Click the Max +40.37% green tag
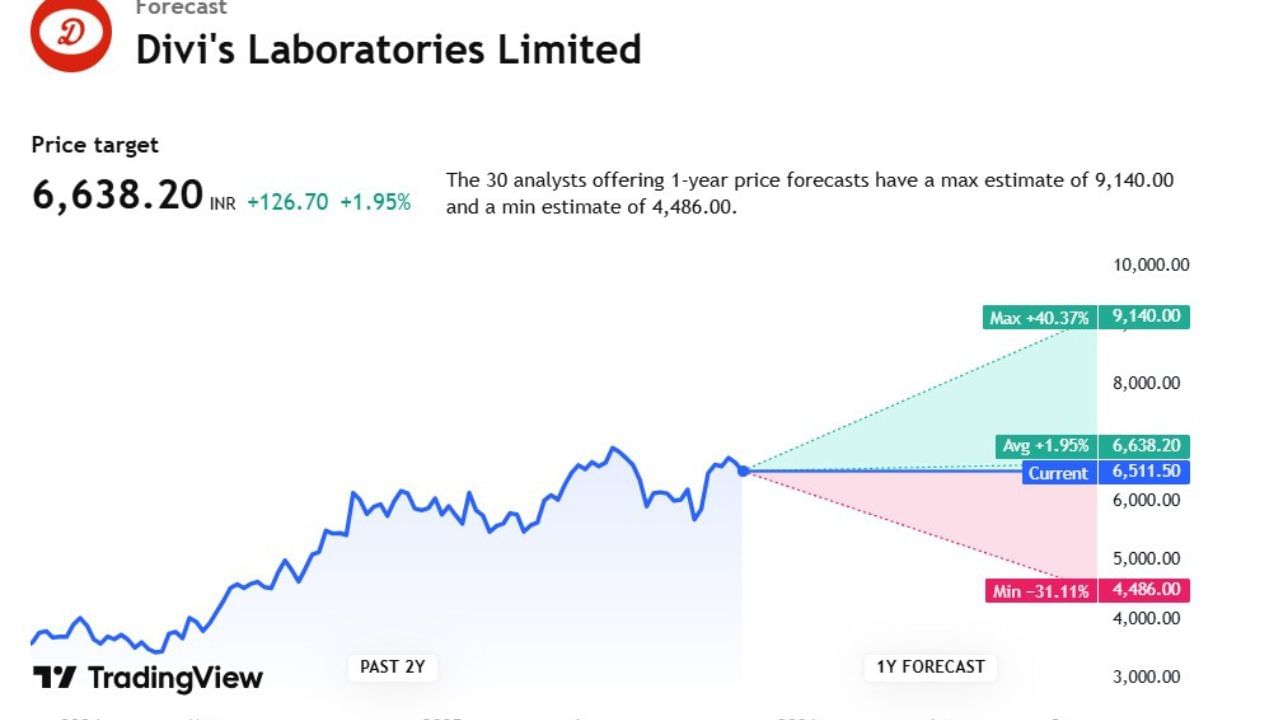 pyautogui.click(x=1039, y=318)
